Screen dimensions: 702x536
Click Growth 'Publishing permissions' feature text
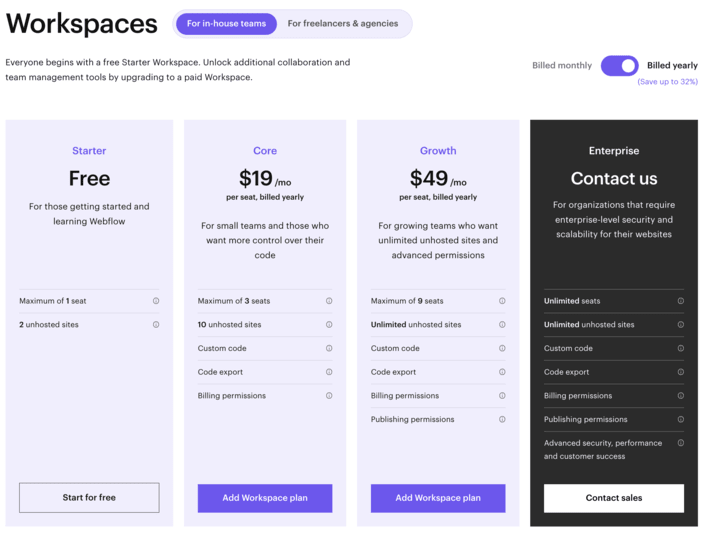[412, 420]
